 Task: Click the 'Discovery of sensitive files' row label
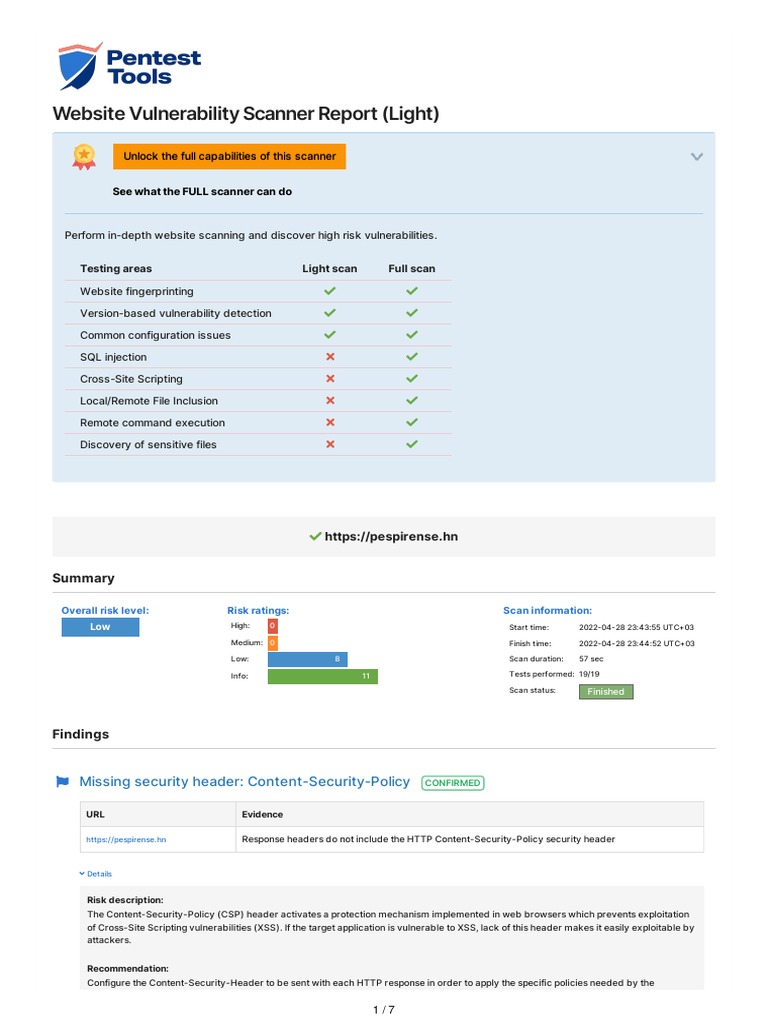pyautogui.click(x=148, y=445)
